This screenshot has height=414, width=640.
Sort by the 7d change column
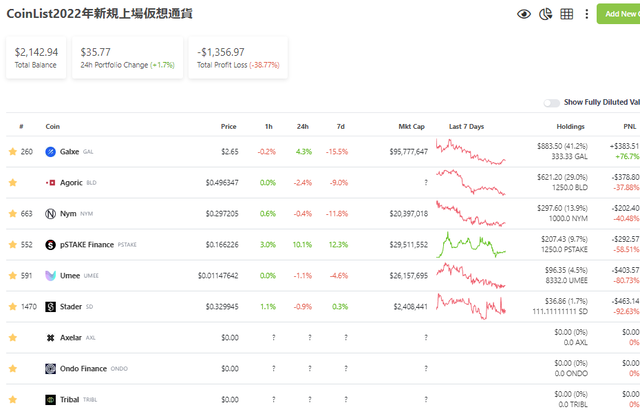(x=340, y=127)
